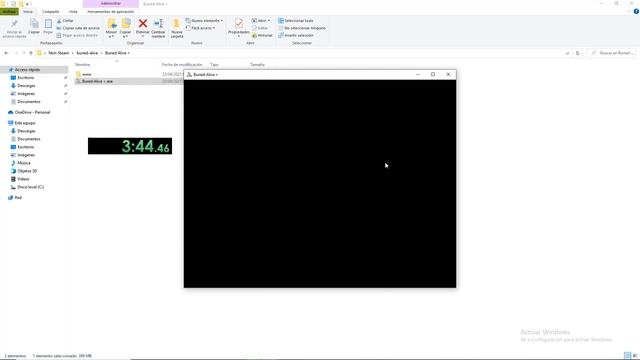This screenshot has width=640, height=360.
Task: Switch to large icons view in status bar
Action: coord(635,356)
